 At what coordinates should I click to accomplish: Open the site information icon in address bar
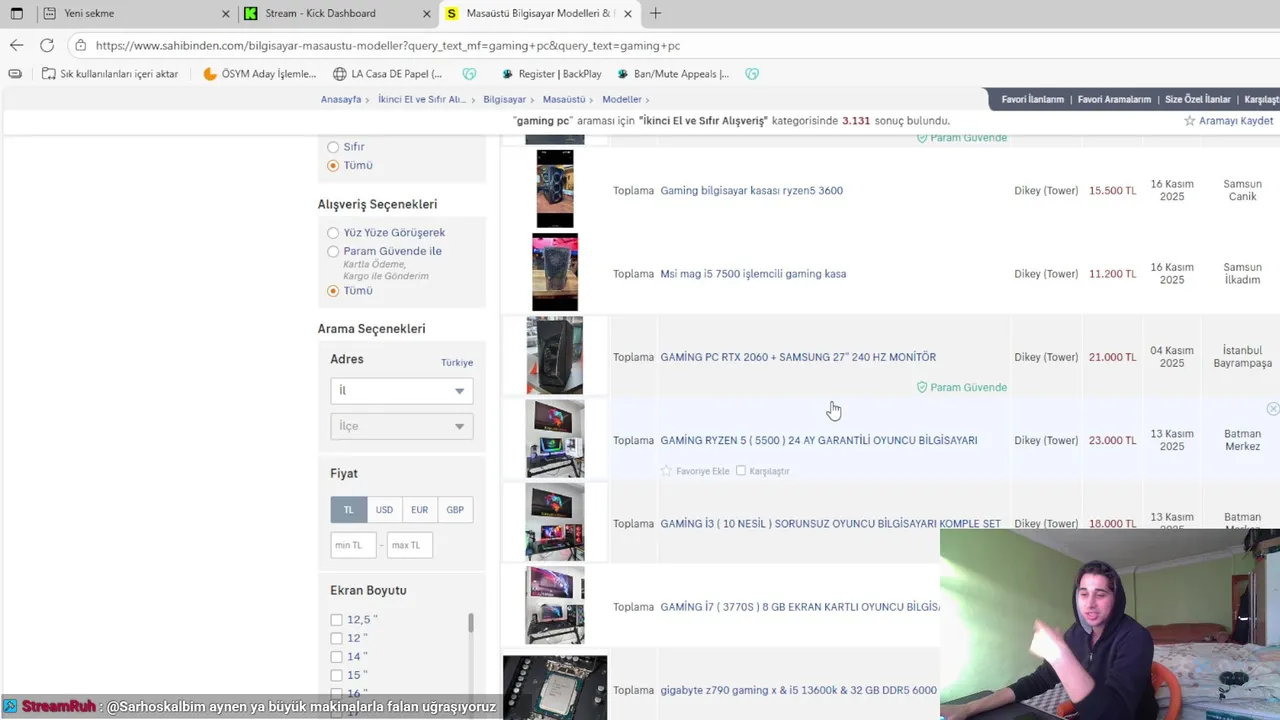(x=80, y=45)
